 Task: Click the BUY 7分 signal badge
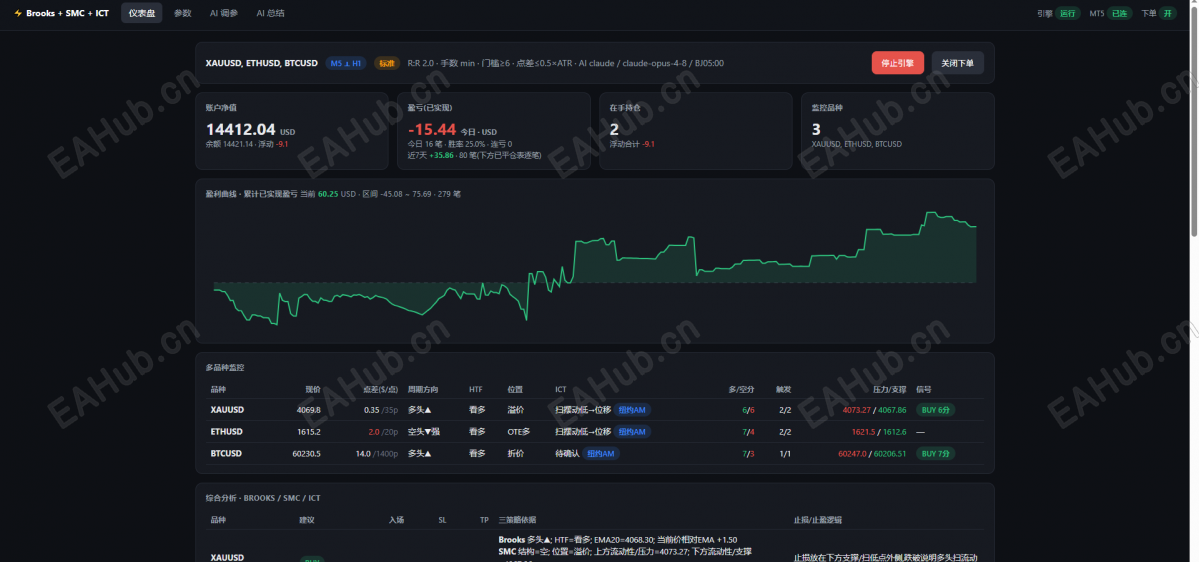pyautogui.click(x=935, y=453)
